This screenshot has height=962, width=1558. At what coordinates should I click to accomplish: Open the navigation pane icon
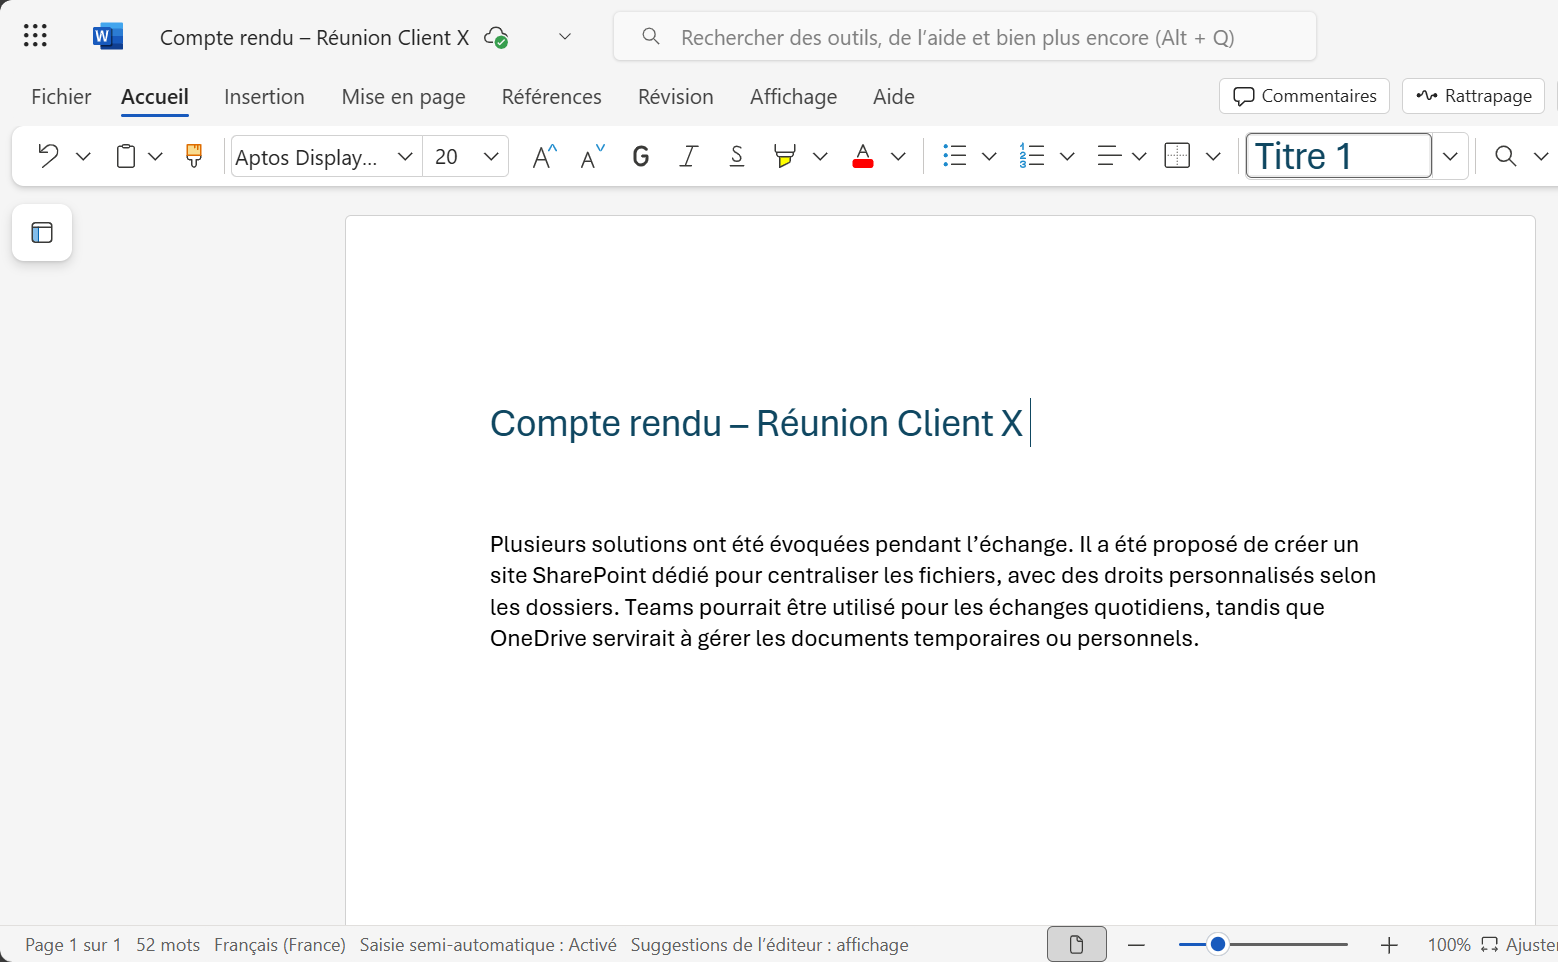click(x=42, y=233)
